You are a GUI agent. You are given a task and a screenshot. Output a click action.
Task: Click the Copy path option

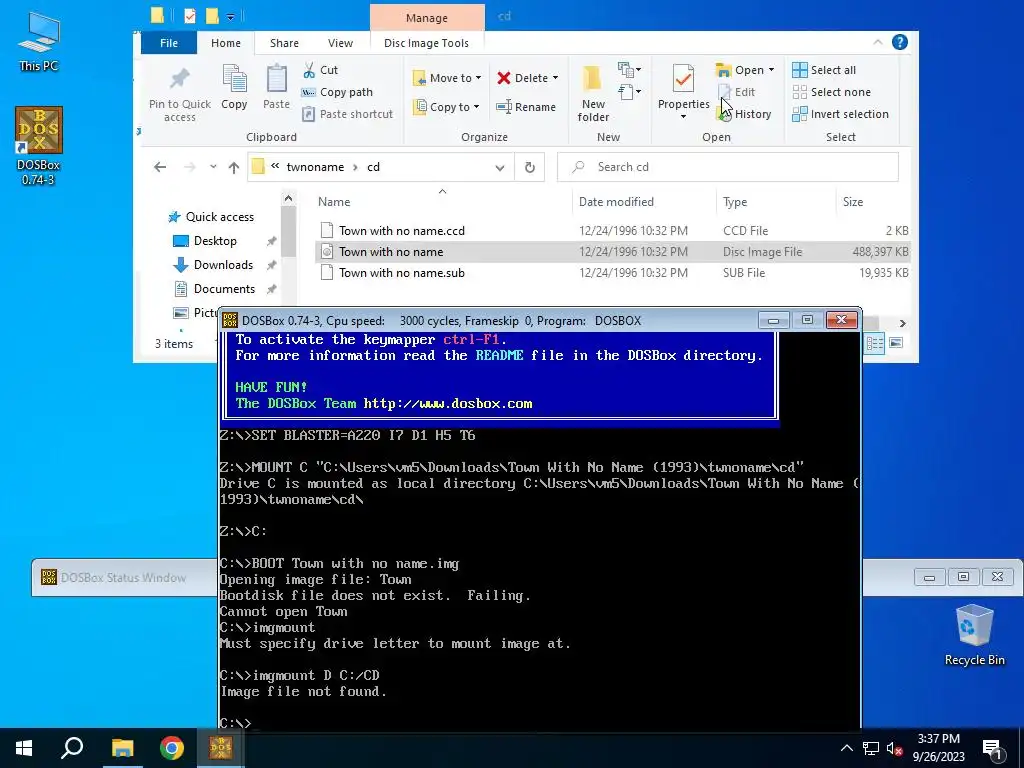[x=337, y=92]
